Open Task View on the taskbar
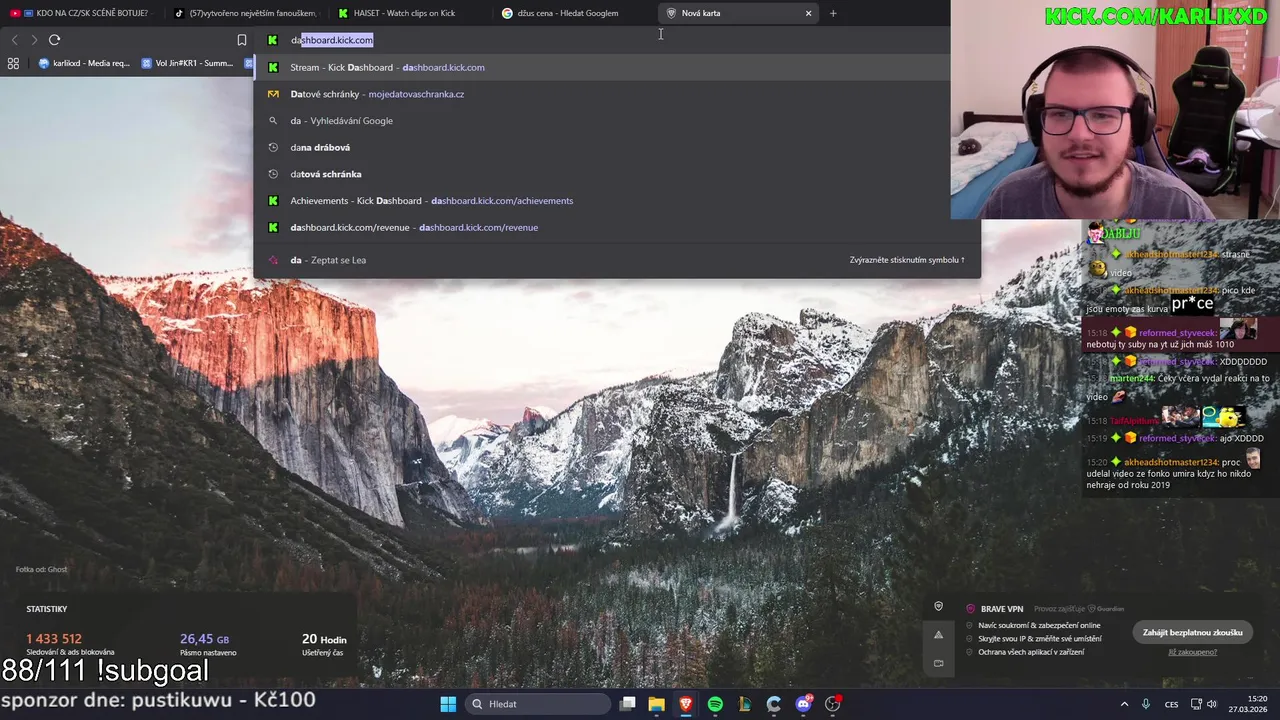 [627, 704]
